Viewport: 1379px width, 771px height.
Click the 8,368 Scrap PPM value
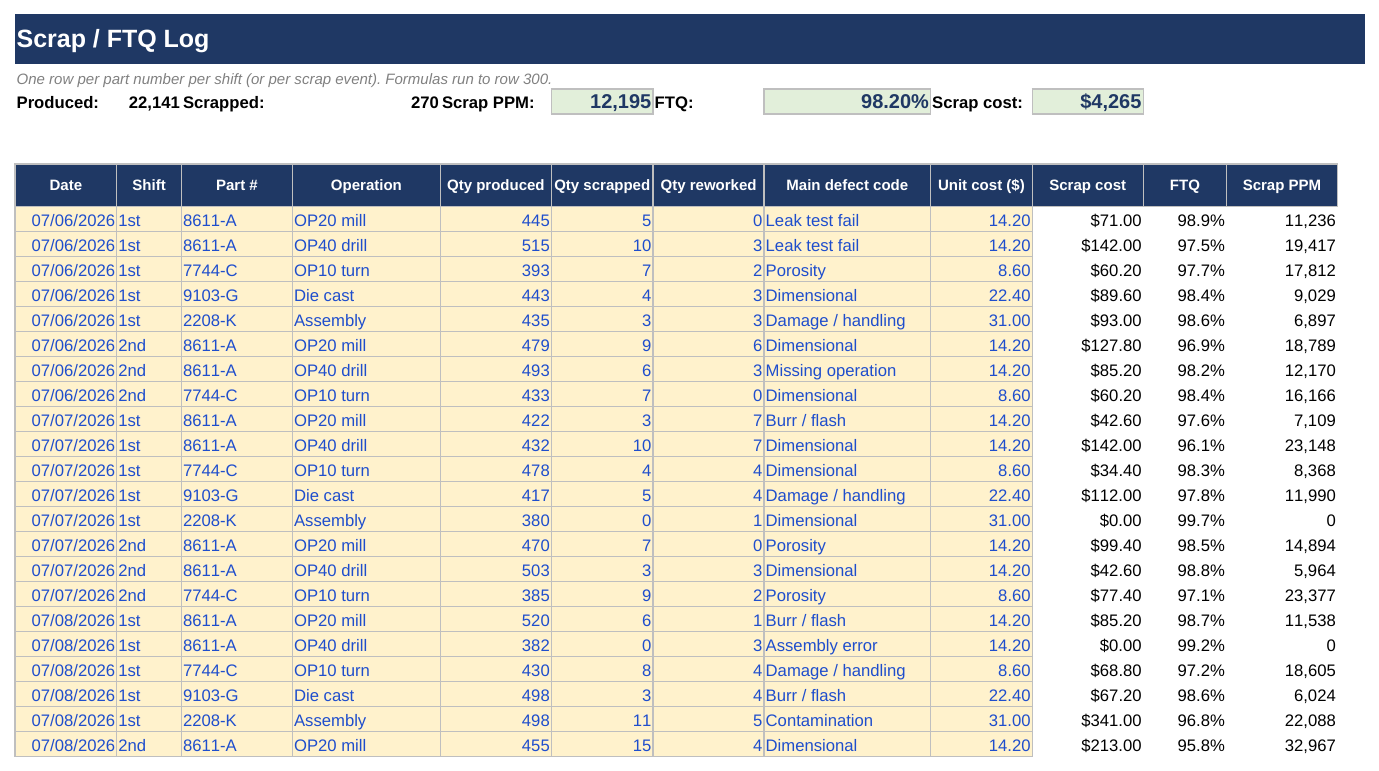click(1282, 470)
